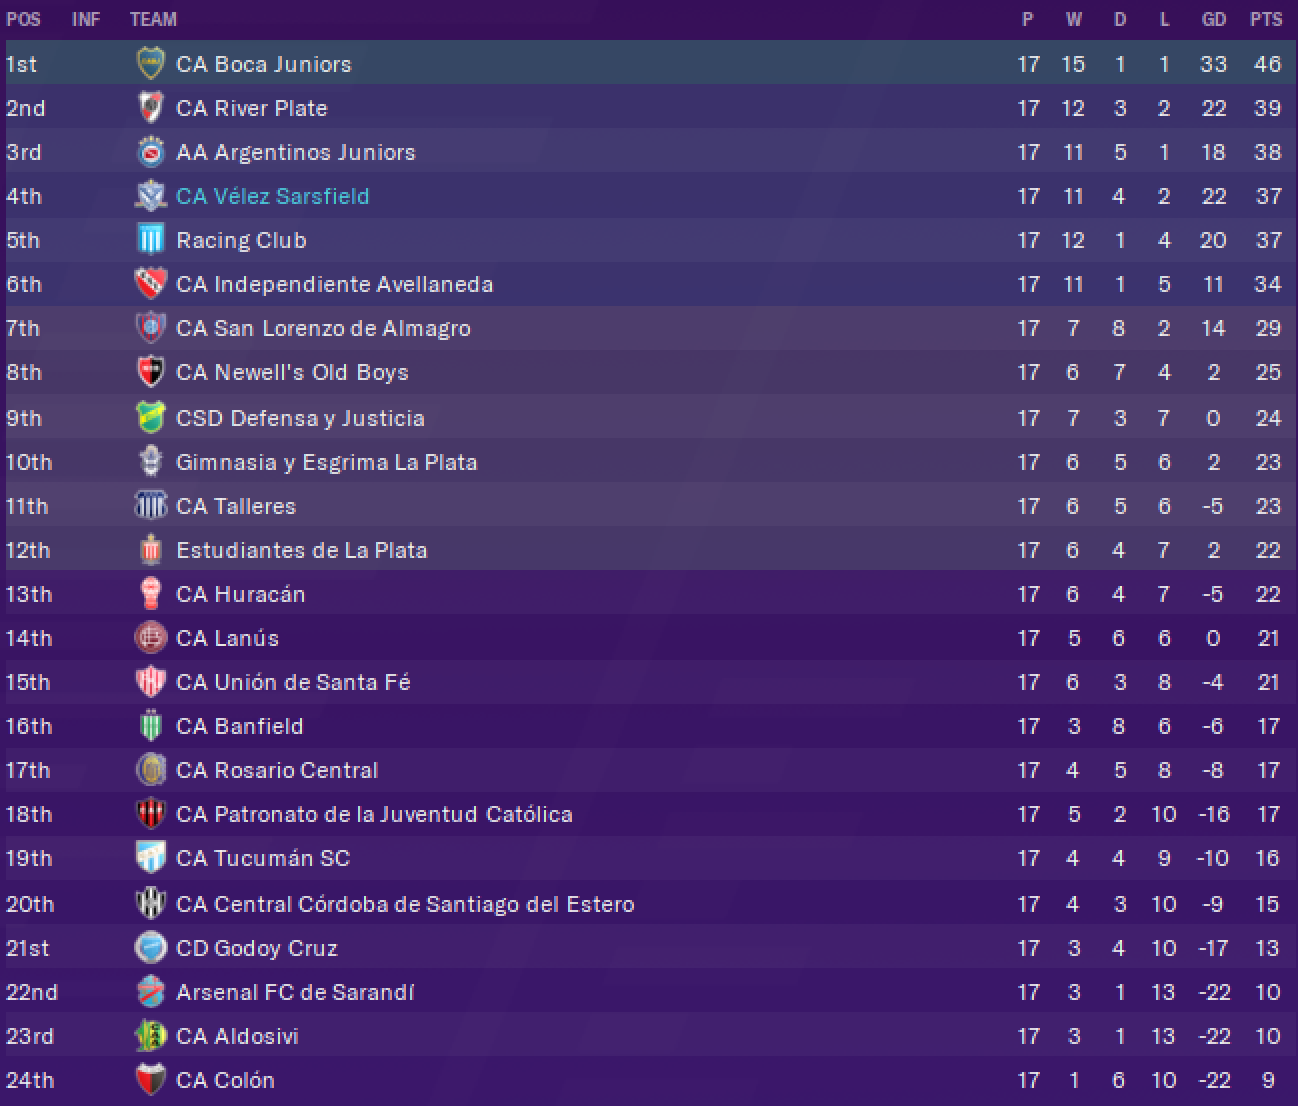Open CA Vélez Sarsfield team link

(272, 196)
